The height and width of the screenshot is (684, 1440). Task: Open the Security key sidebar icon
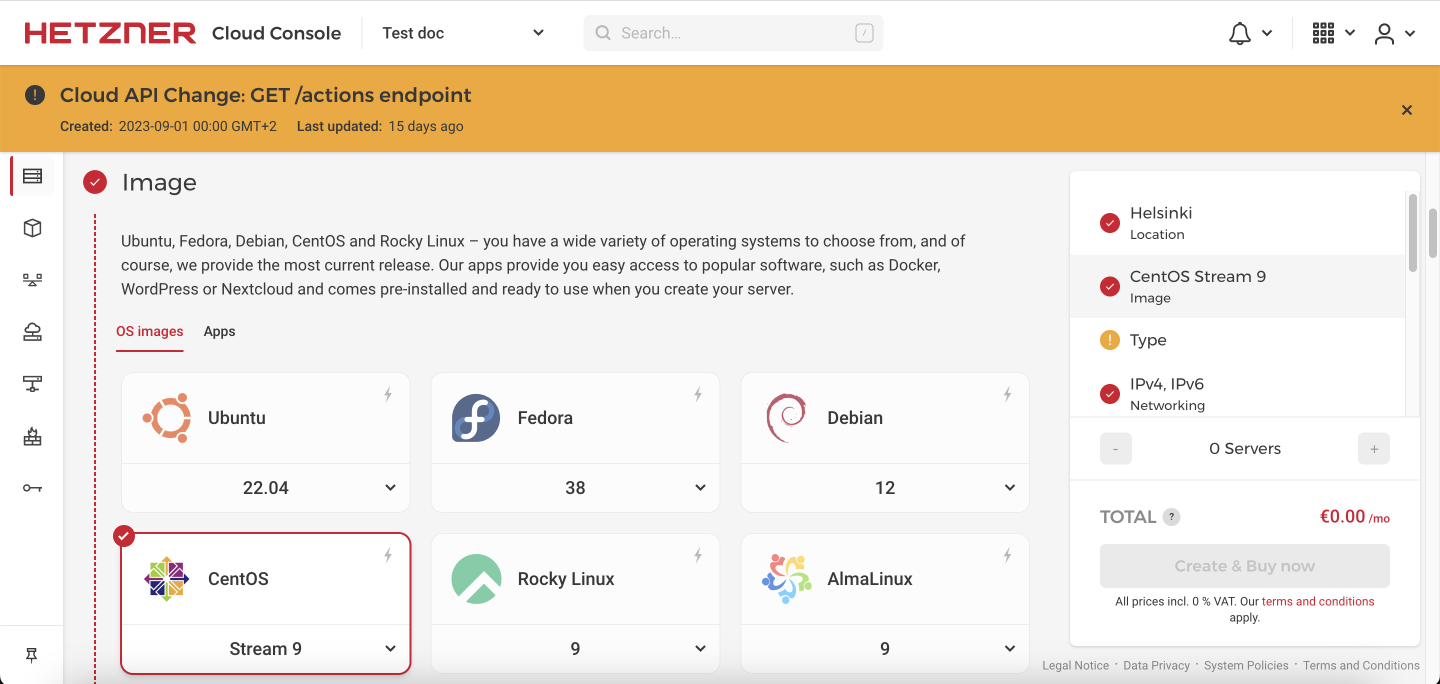[x=32, y=488]
